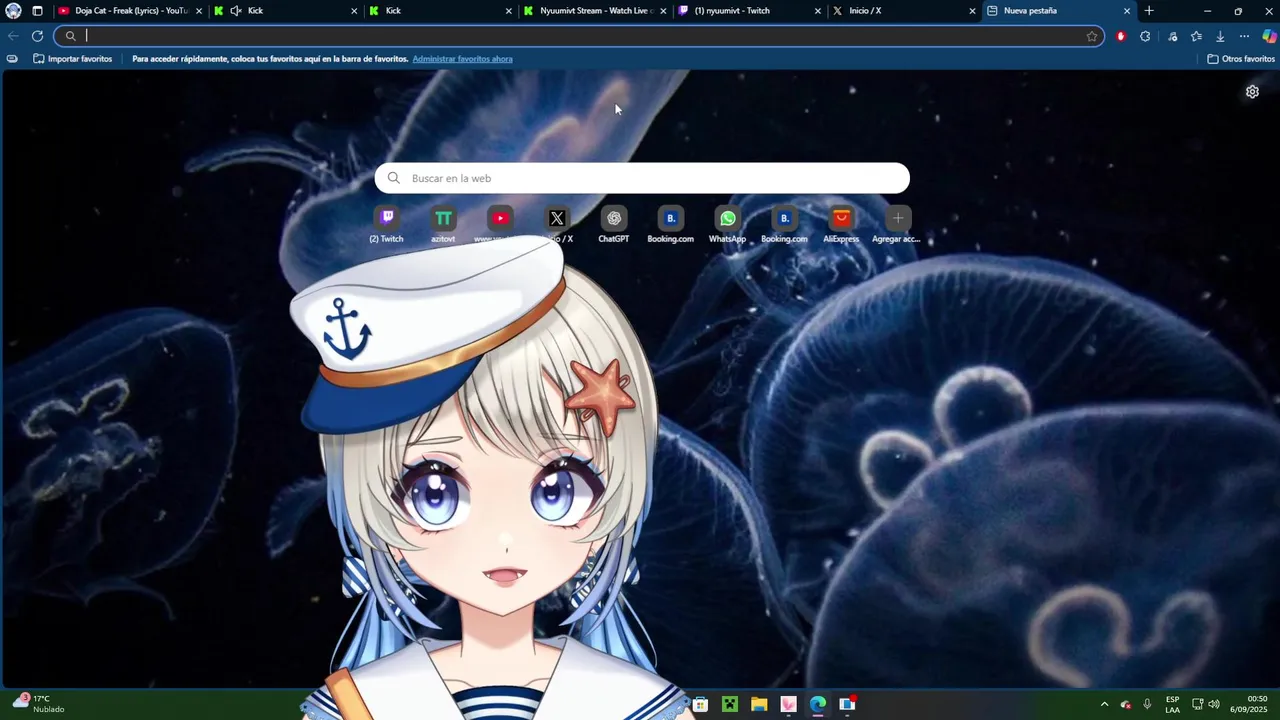This screenshot has height=720, width=1280.
Task: Open the extensions puzzle icon
Action: (1145, 36)
